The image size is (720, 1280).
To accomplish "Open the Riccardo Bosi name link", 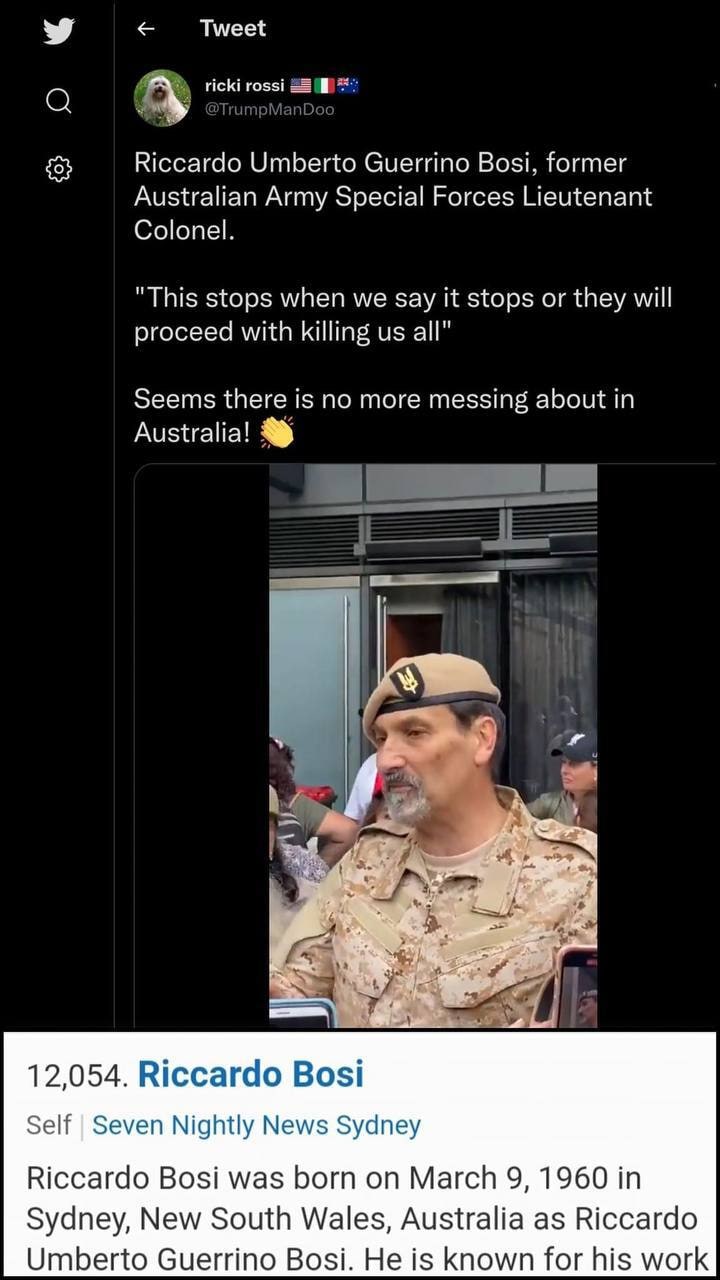I will (250, 1074).
